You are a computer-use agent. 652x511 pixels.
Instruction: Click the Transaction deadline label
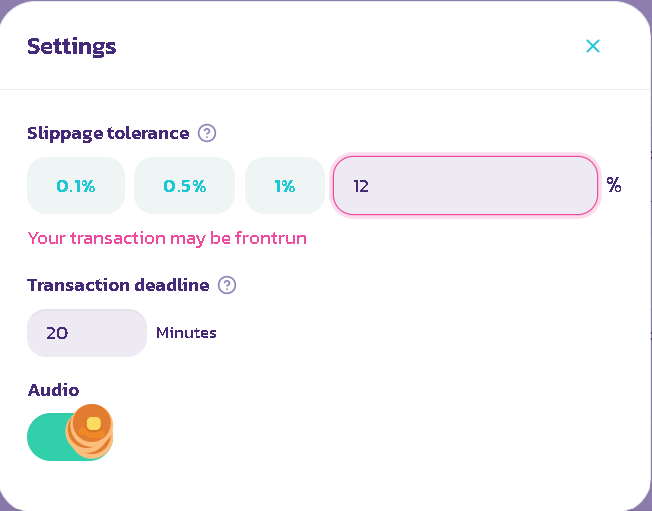coord(118,285)
